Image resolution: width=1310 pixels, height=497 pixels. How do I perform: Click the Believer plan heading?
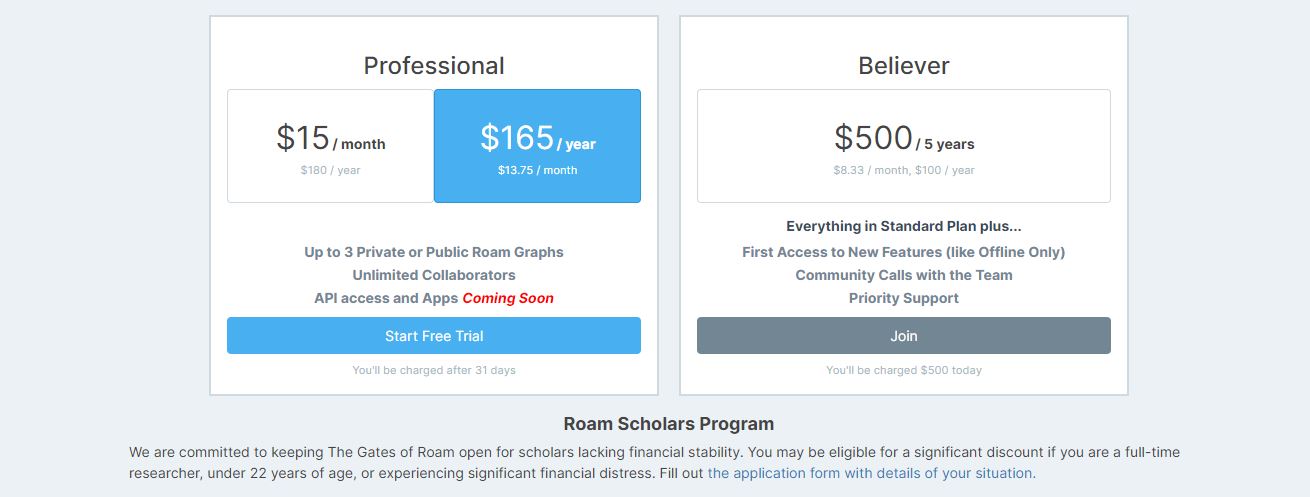tap(903, 66)
